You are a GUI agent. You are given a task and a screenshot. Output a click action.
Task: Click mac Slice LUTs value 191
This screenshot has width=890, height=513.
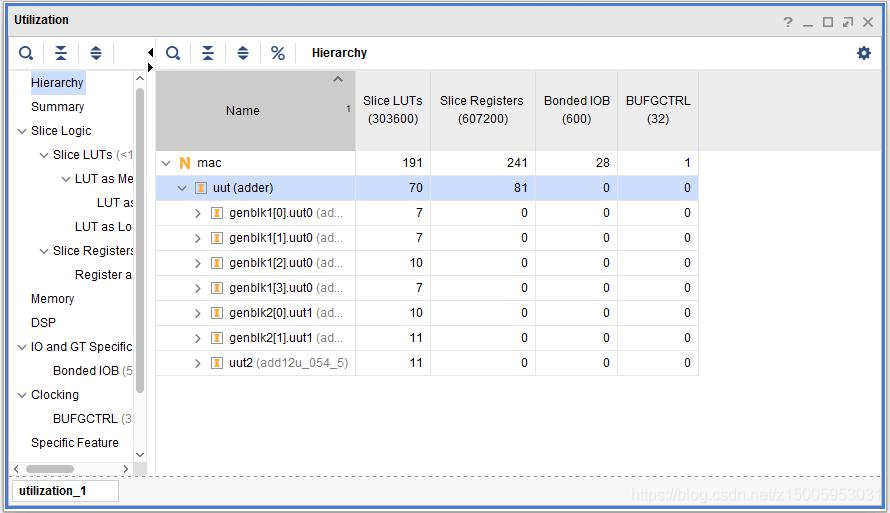coord(413,163)
